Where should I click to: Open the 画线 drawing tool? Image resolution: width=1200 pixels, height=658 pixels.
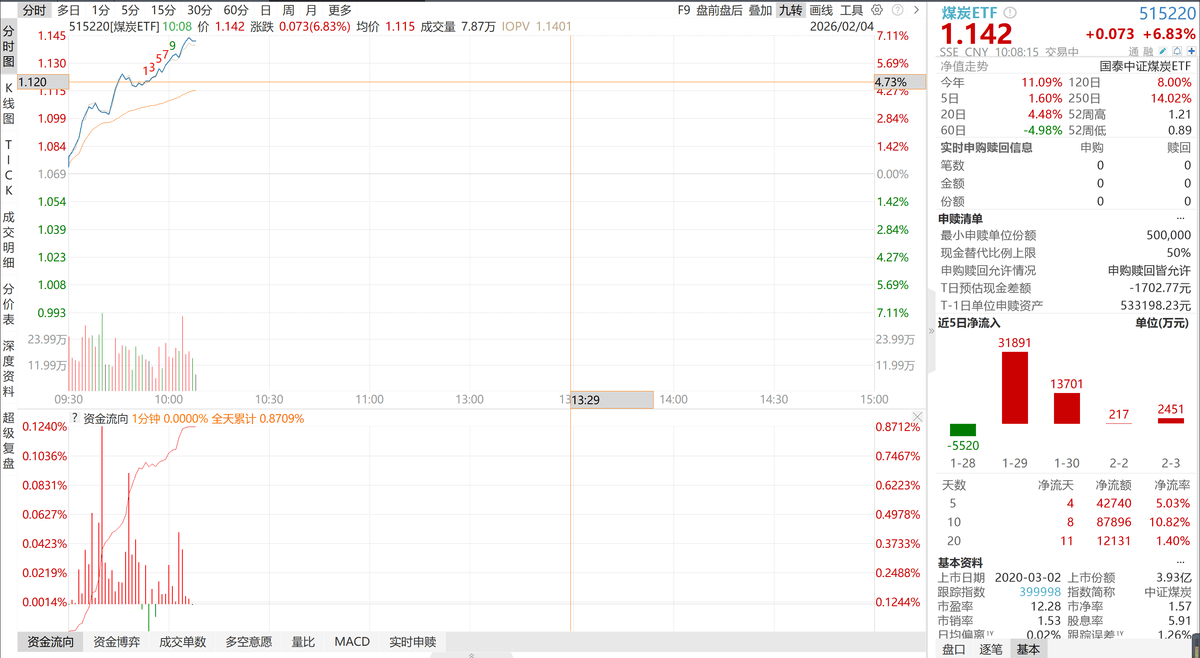pos(822,9)
